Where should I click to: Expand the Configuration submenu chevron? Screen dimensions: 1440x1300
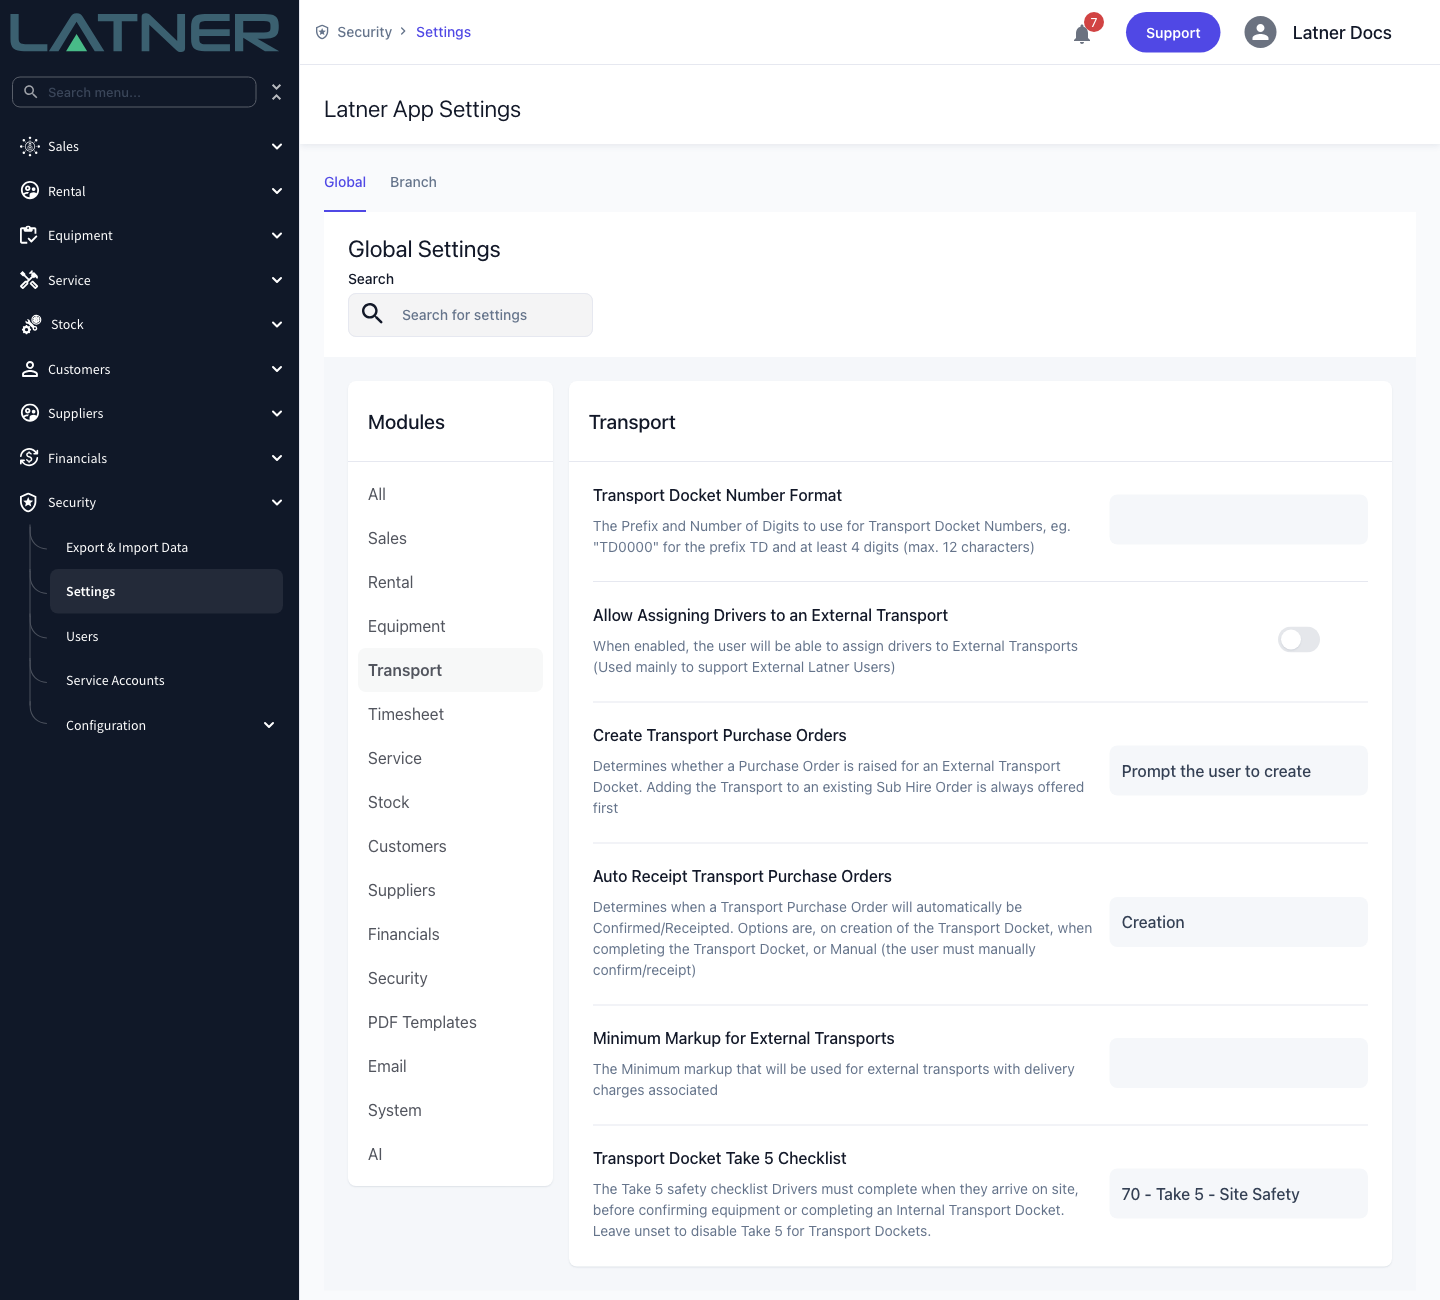(x=269, y=725)
